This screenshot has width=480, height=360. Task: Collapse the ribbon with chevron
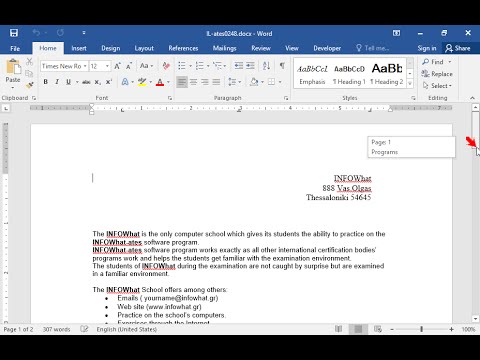pyautogui.click(x=472, y=98)
